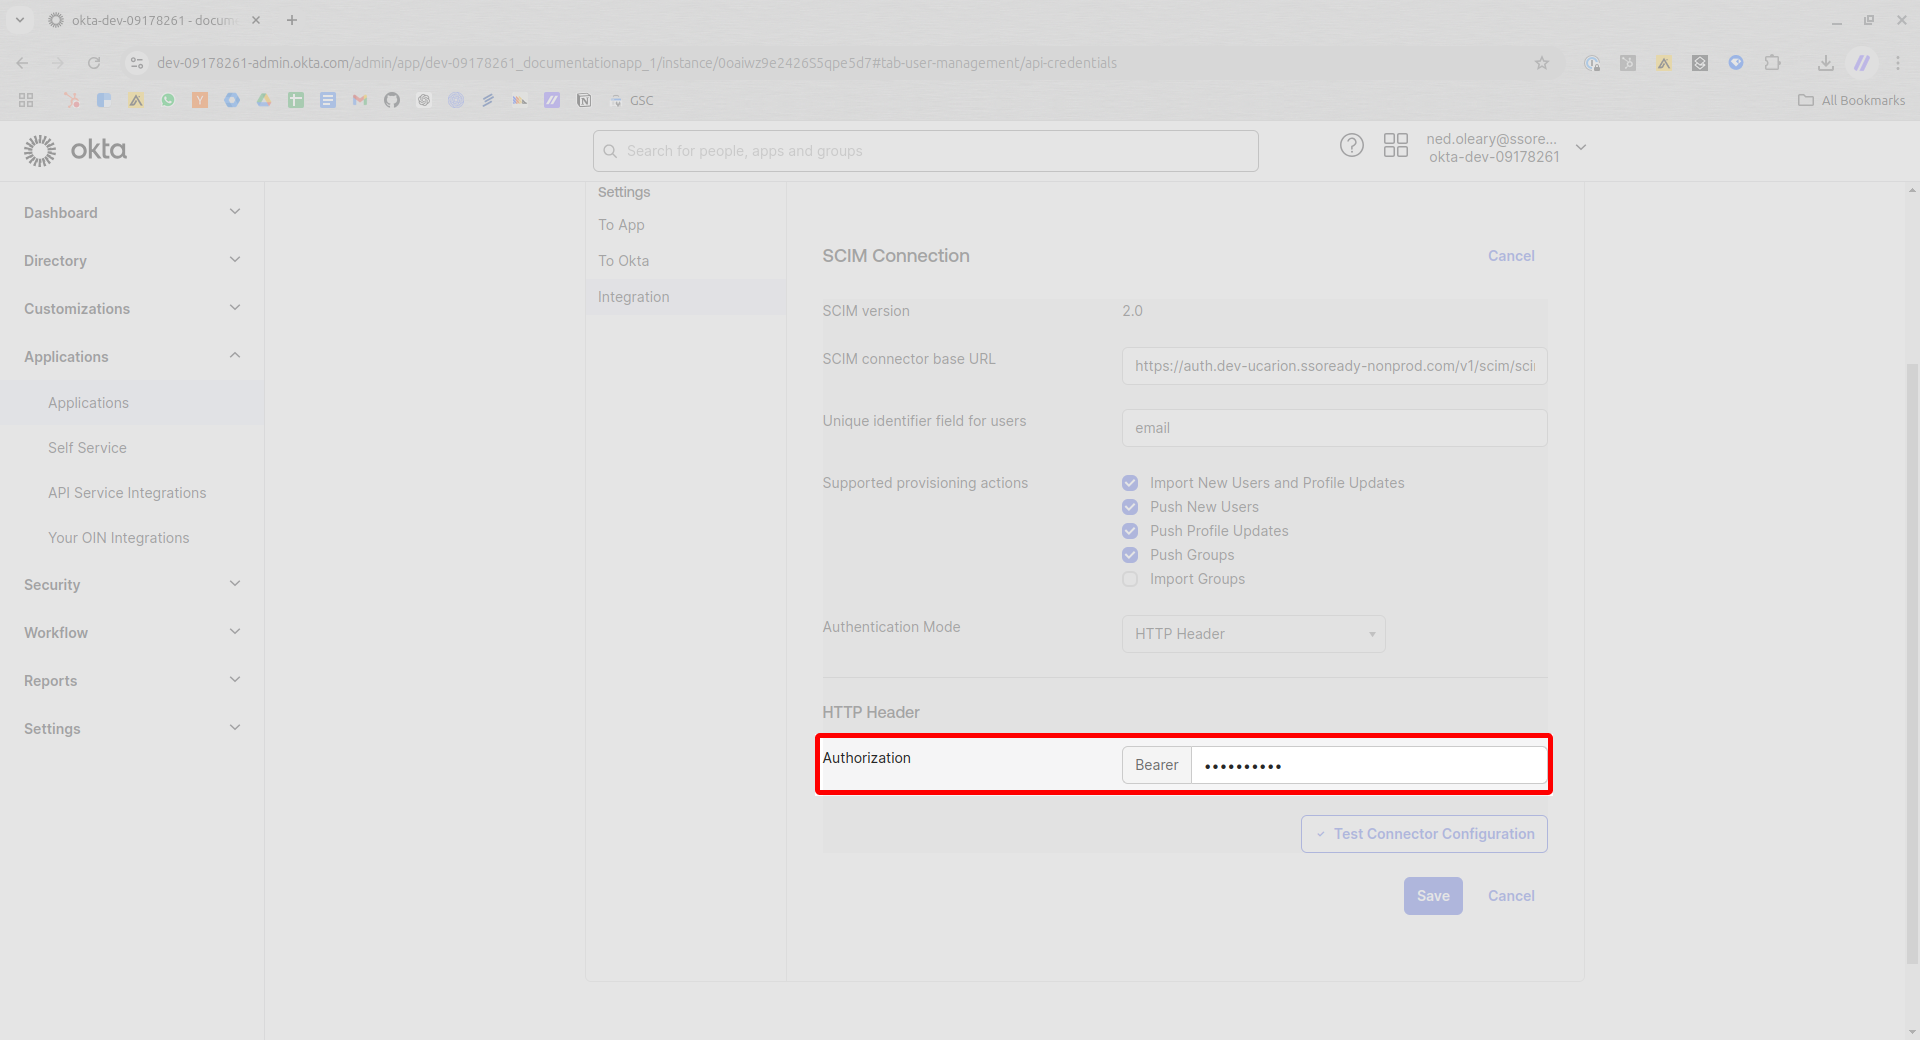Expand the Security sidebar section

(132, 585)
